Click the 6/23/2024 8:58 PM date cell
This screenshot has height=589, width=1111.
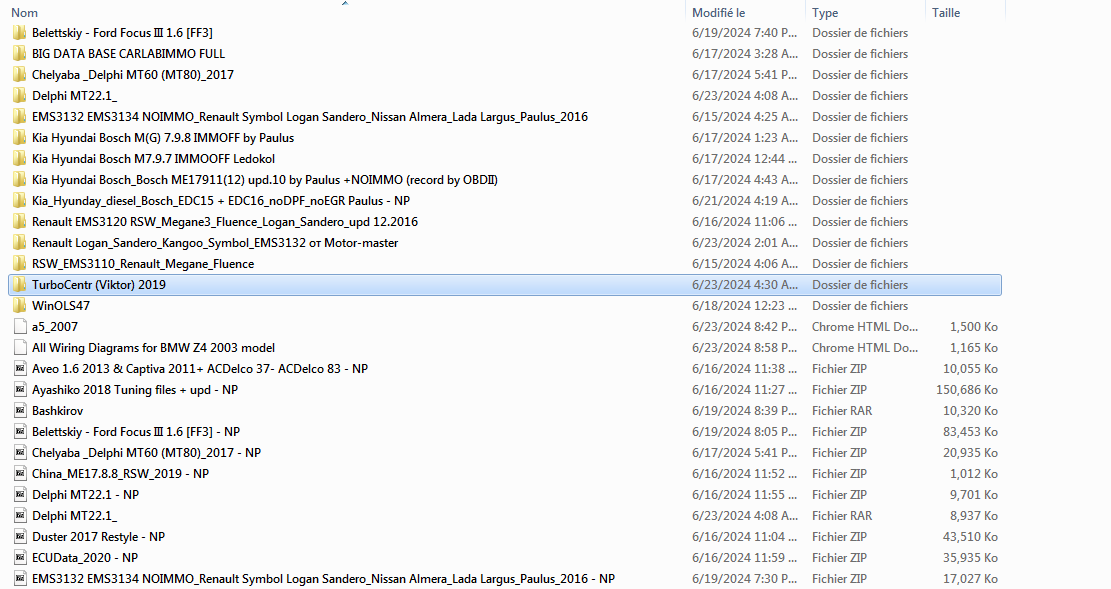(744, 348)
